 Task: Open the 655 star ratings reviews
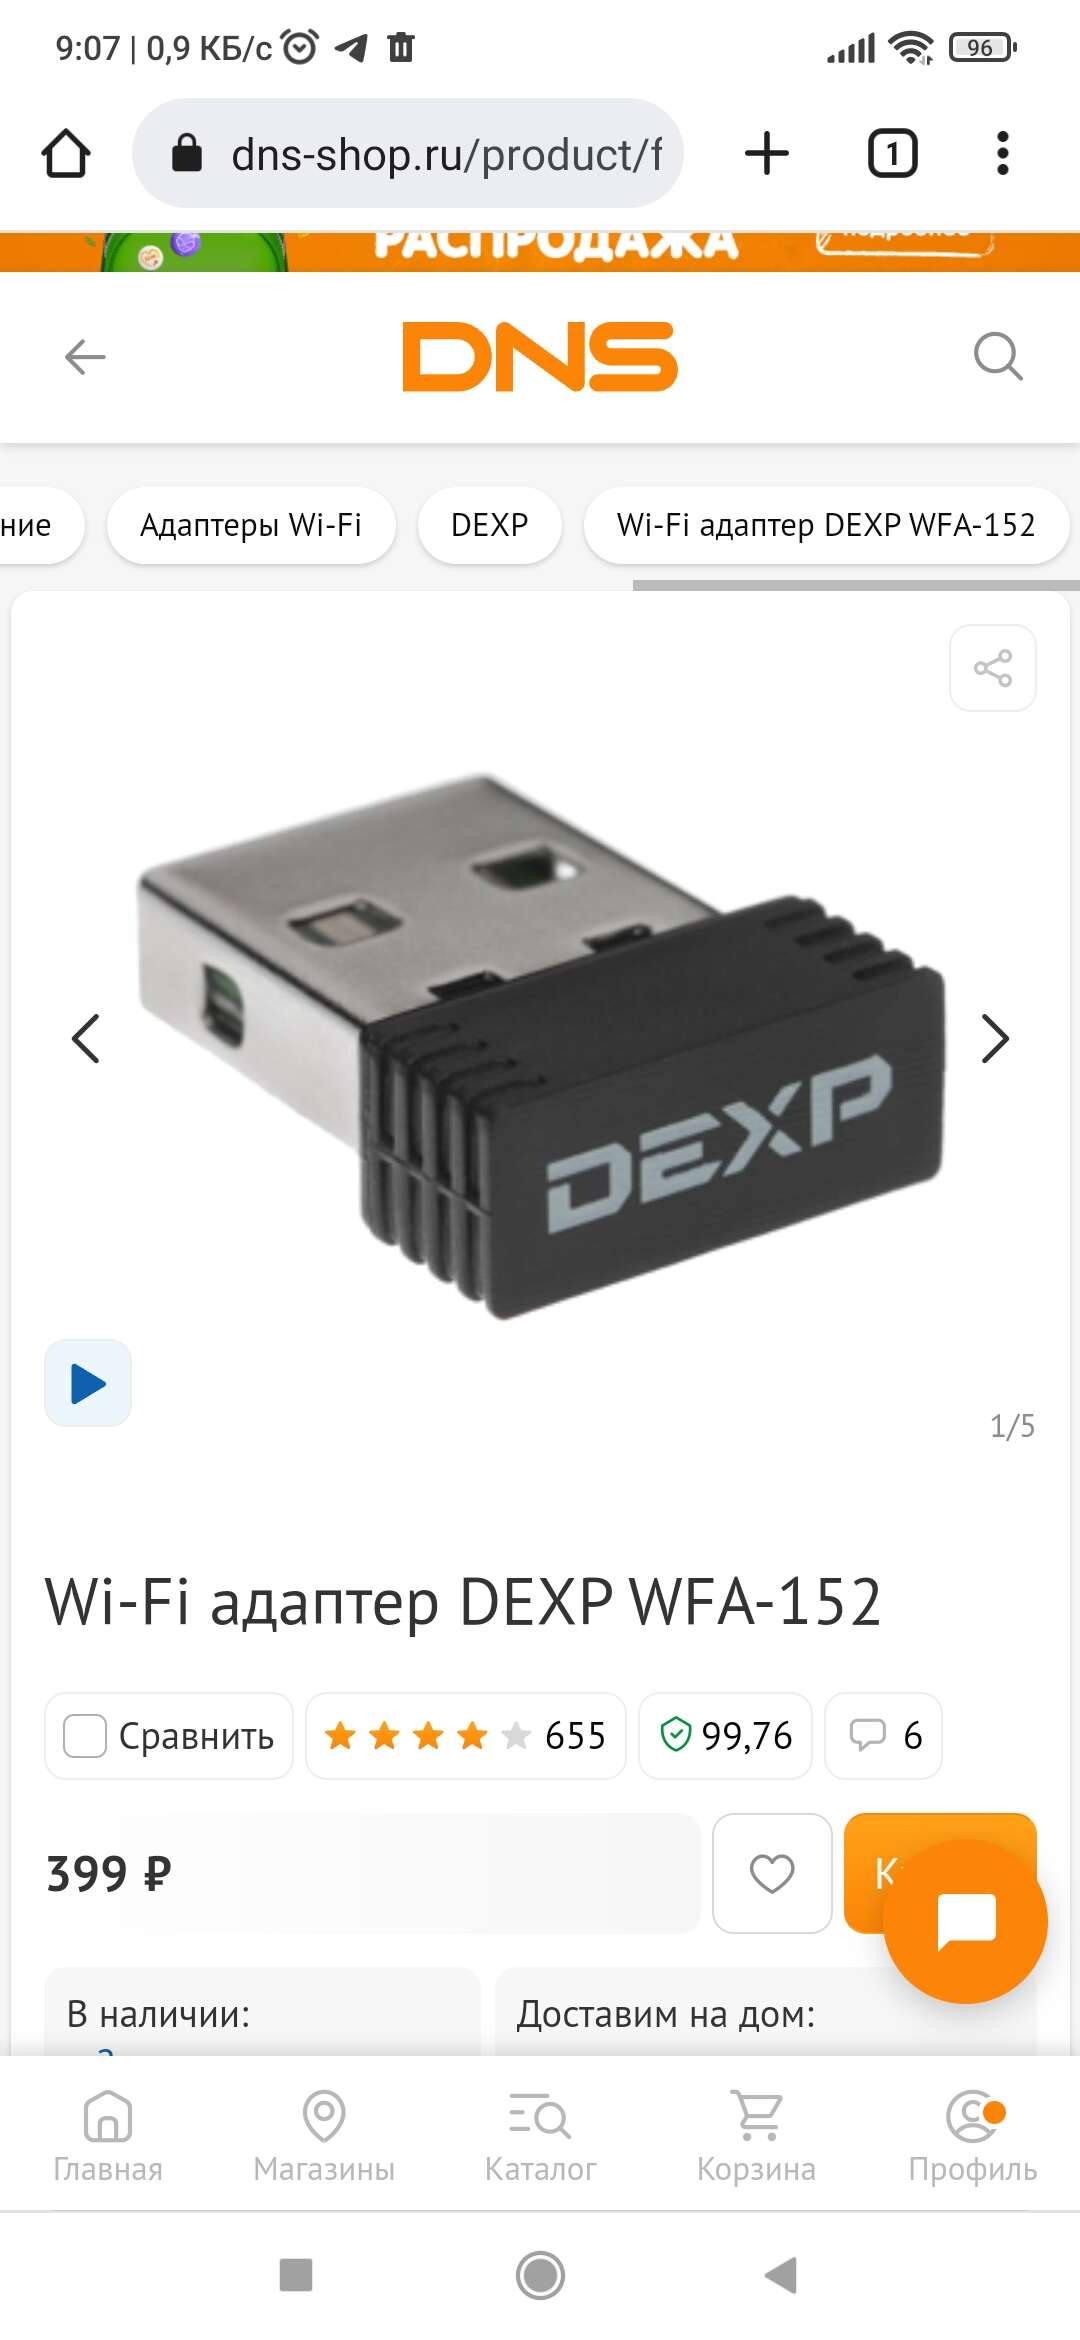pos(466,1736)
